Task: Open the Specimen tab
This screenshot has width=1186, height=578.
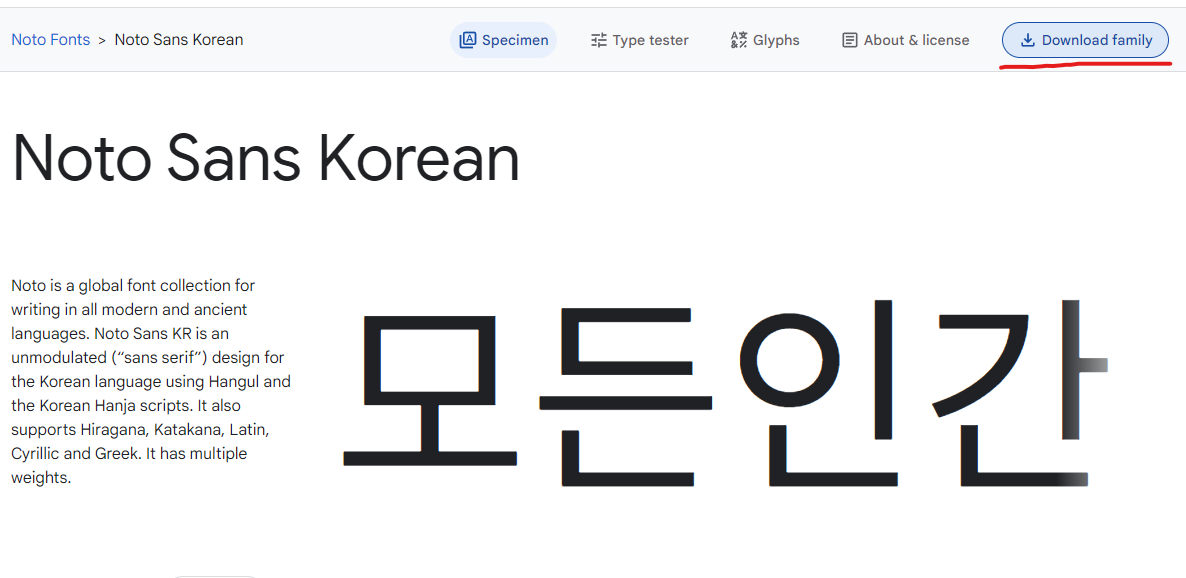Action: tap(504, 40)
